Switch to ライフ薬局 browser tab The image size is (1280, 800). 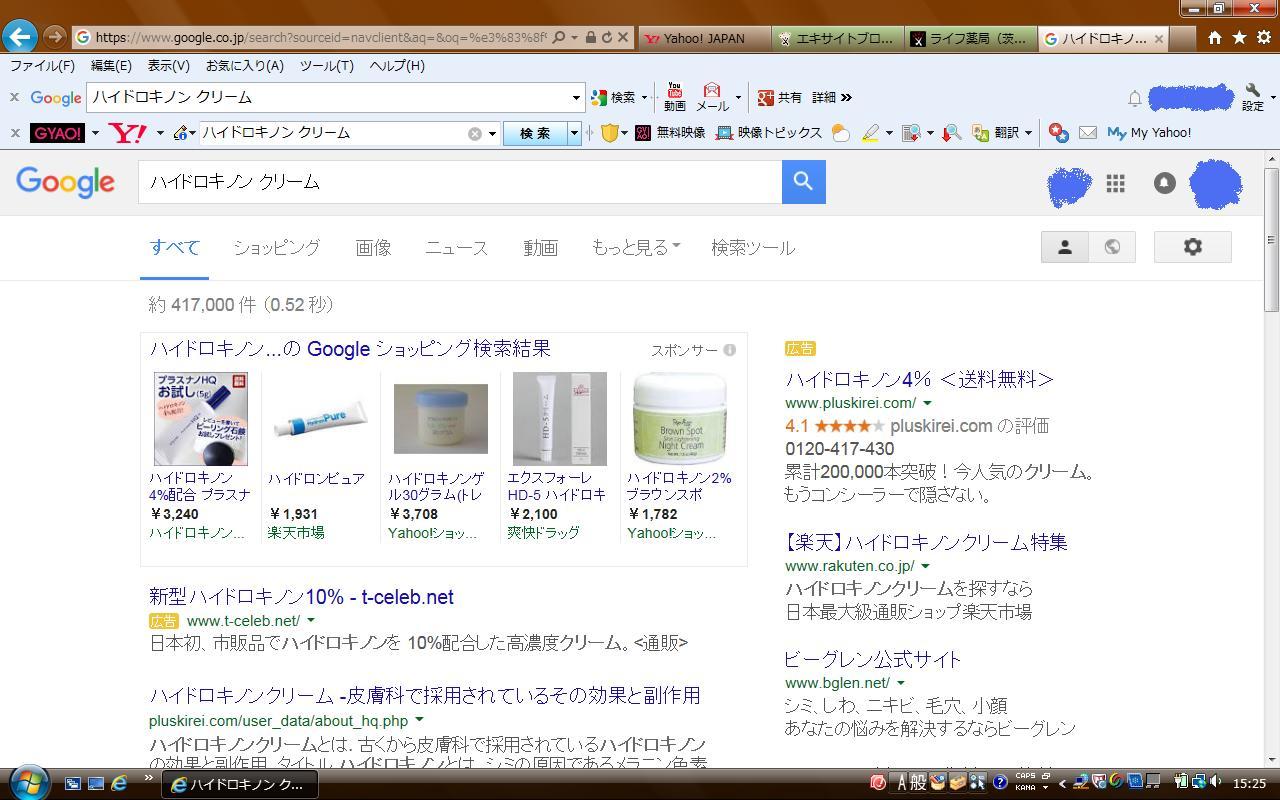970,38
